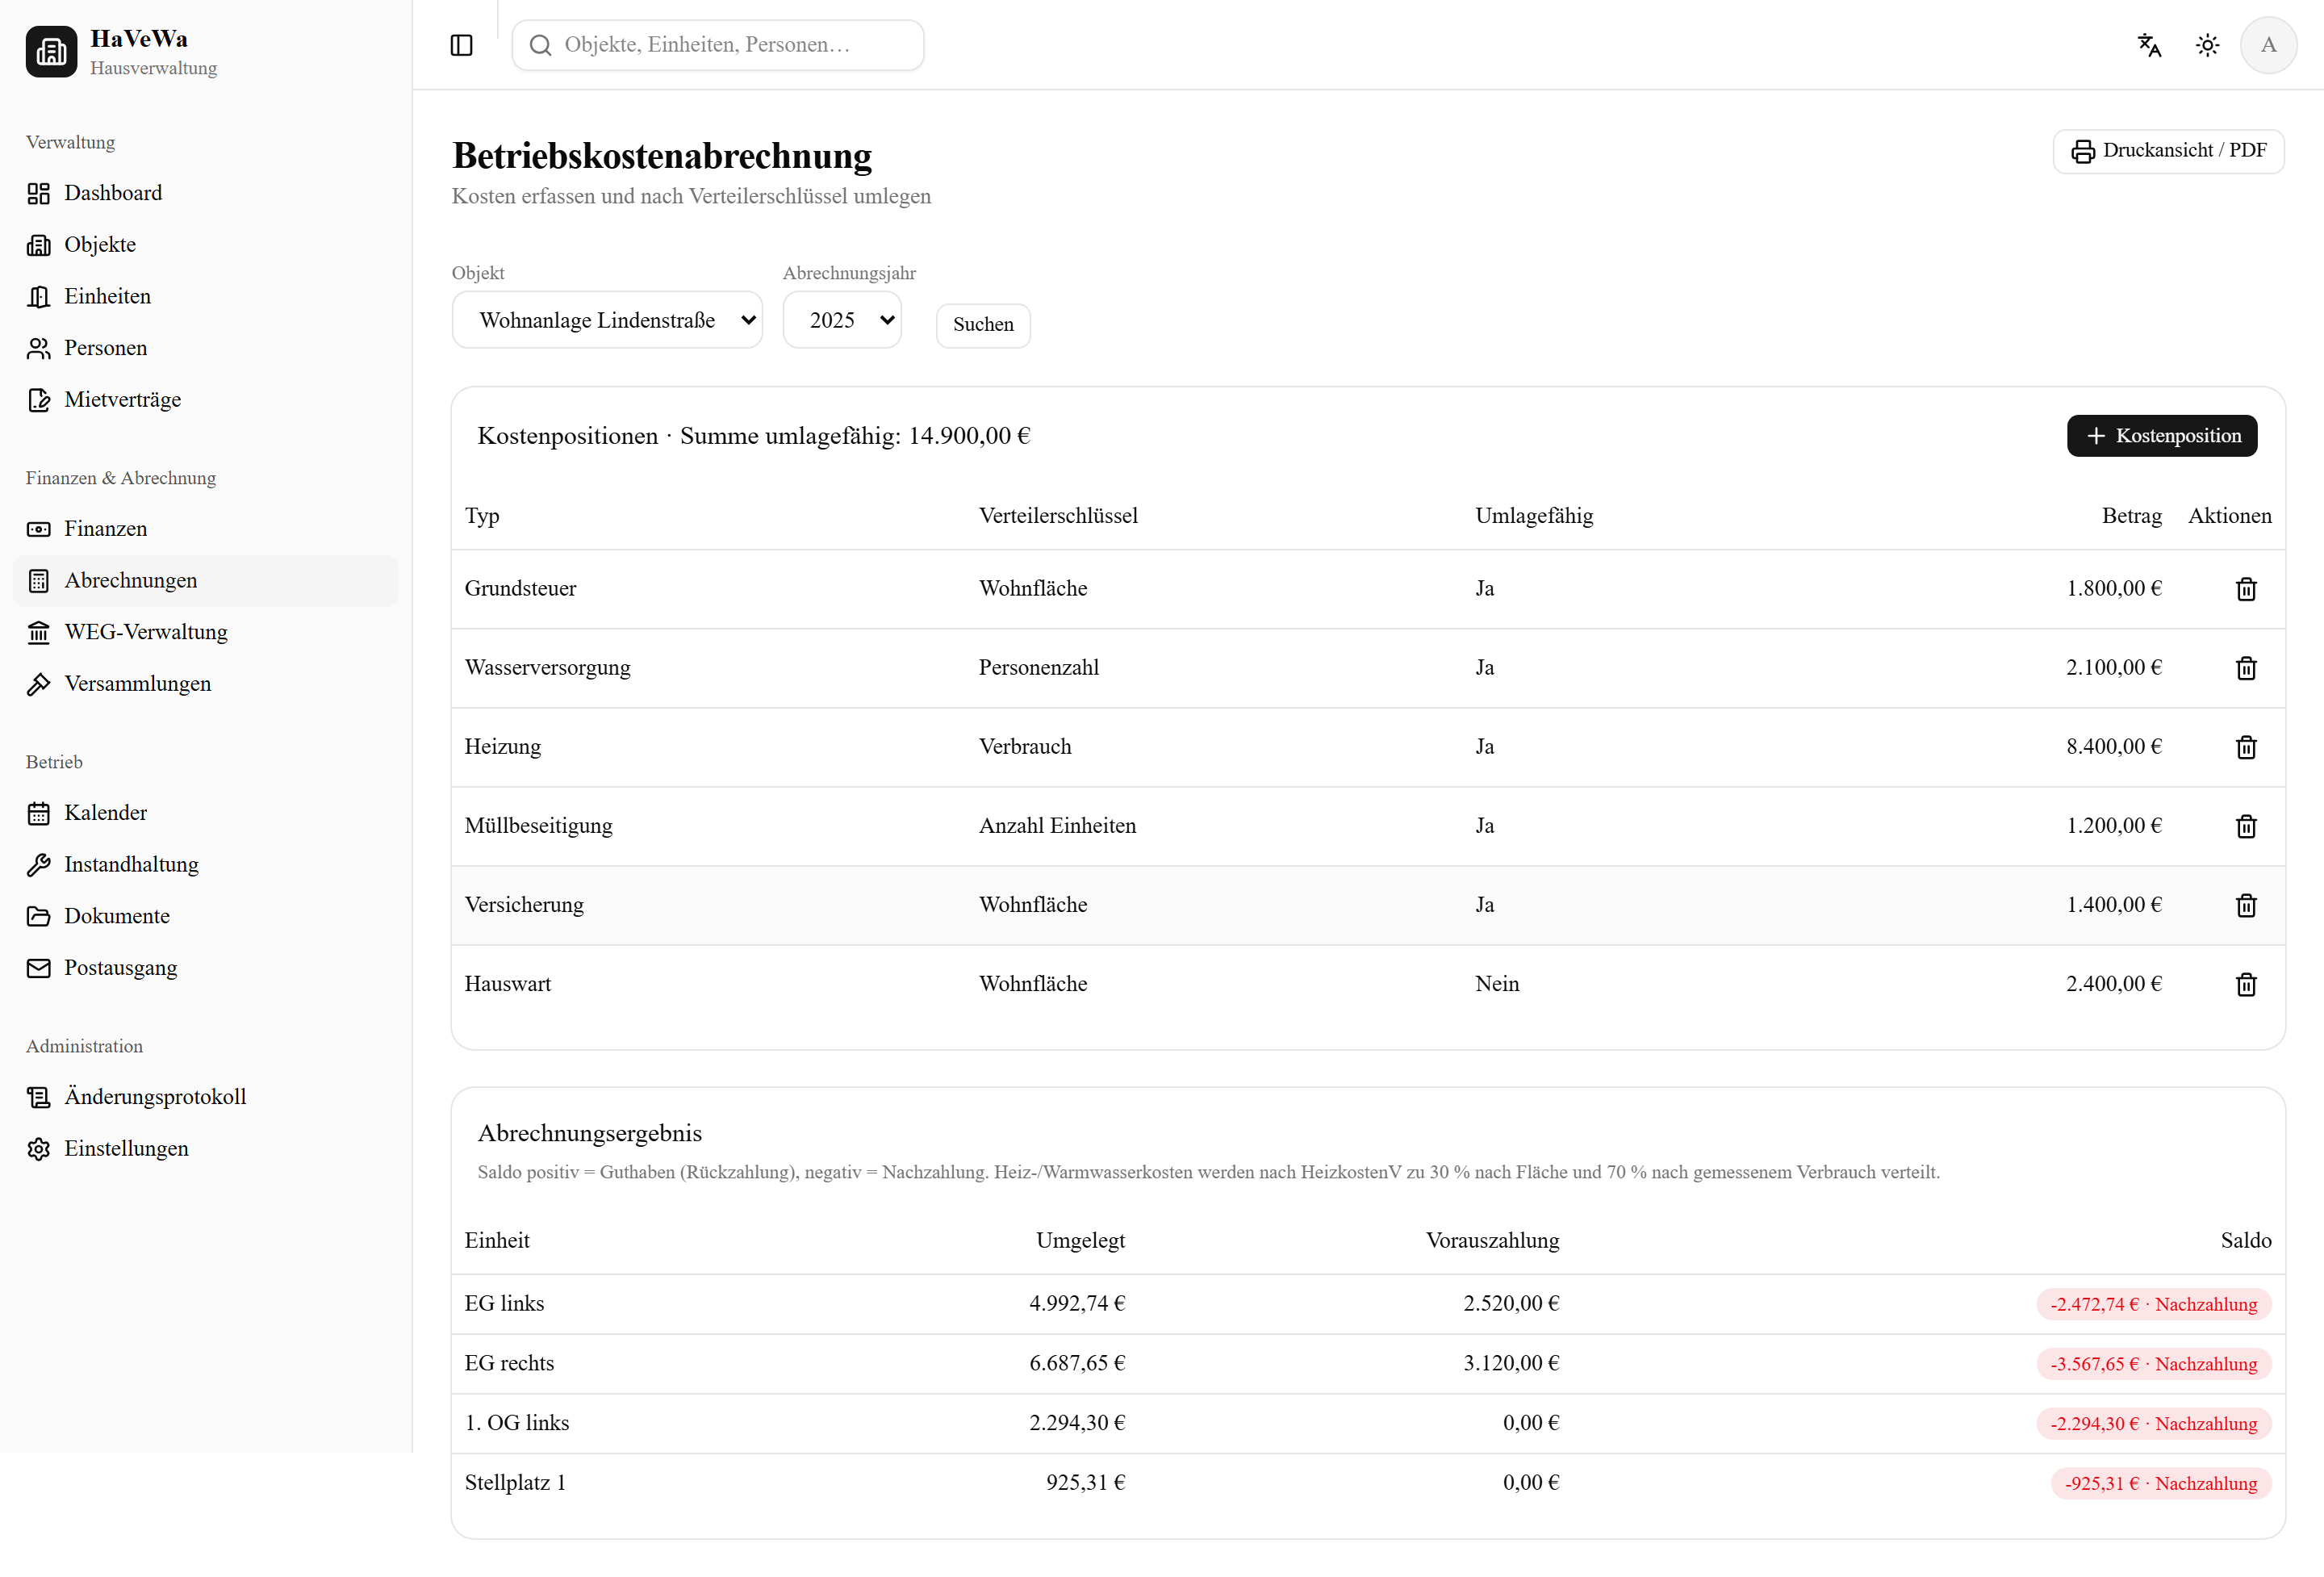
Task: Go to Dashboard in sidebar
Action: pos(206,193)
